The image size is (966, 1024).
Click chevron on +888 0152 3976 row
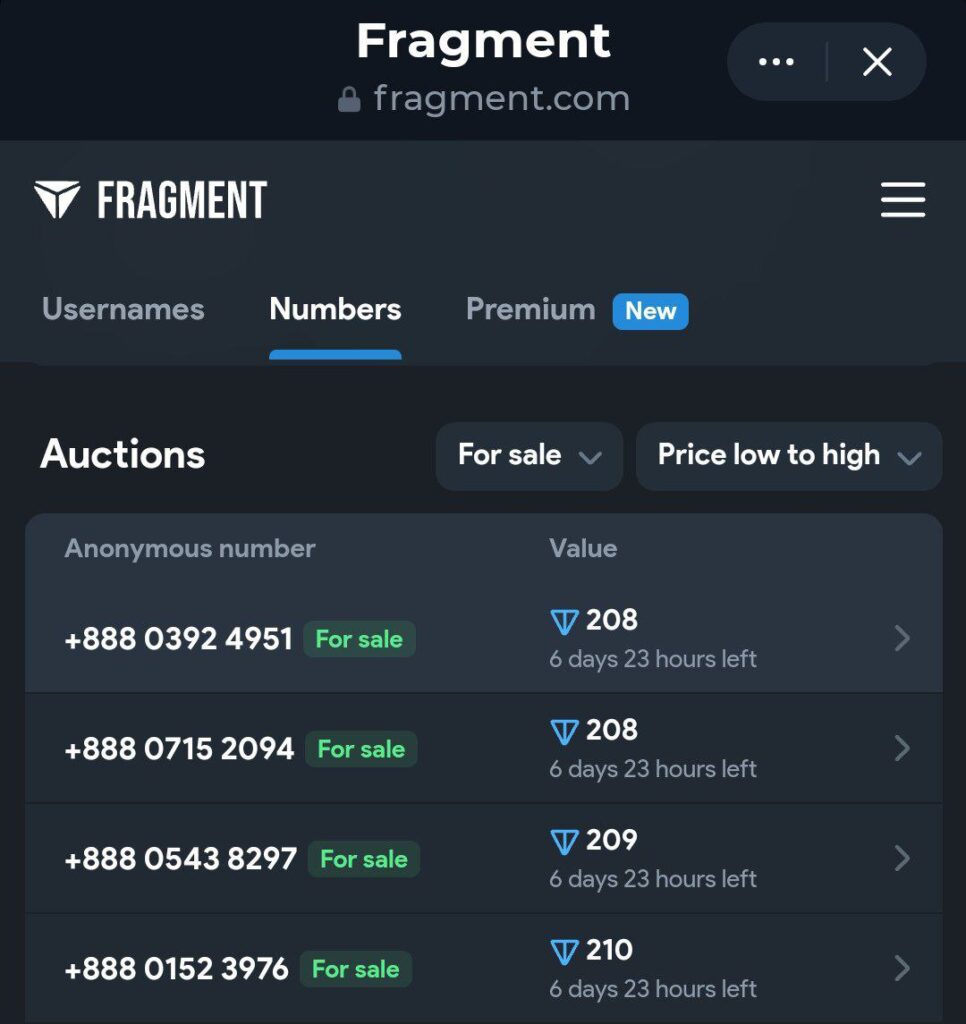pos(901,968)
